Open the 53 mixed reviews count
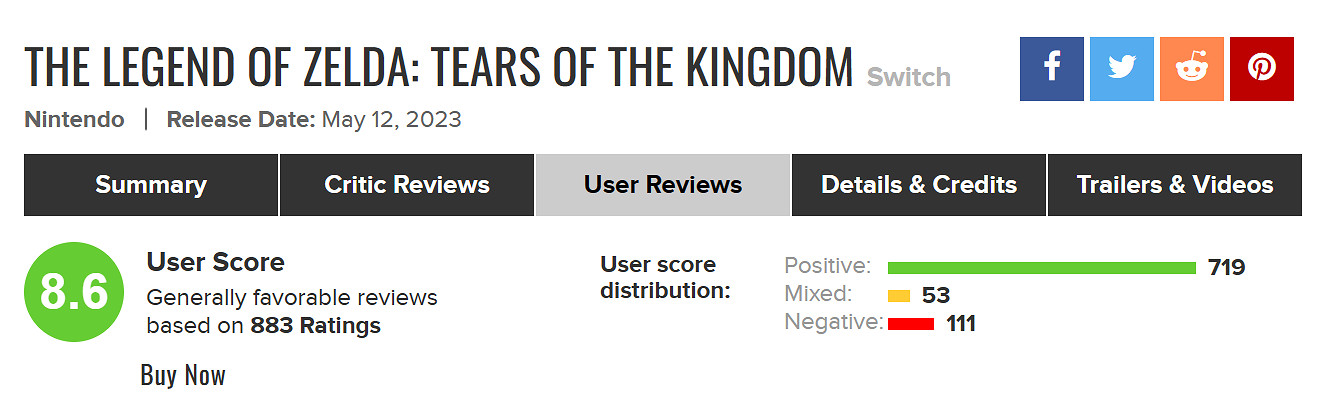1320x410 pixels. [x=936, y=295]
